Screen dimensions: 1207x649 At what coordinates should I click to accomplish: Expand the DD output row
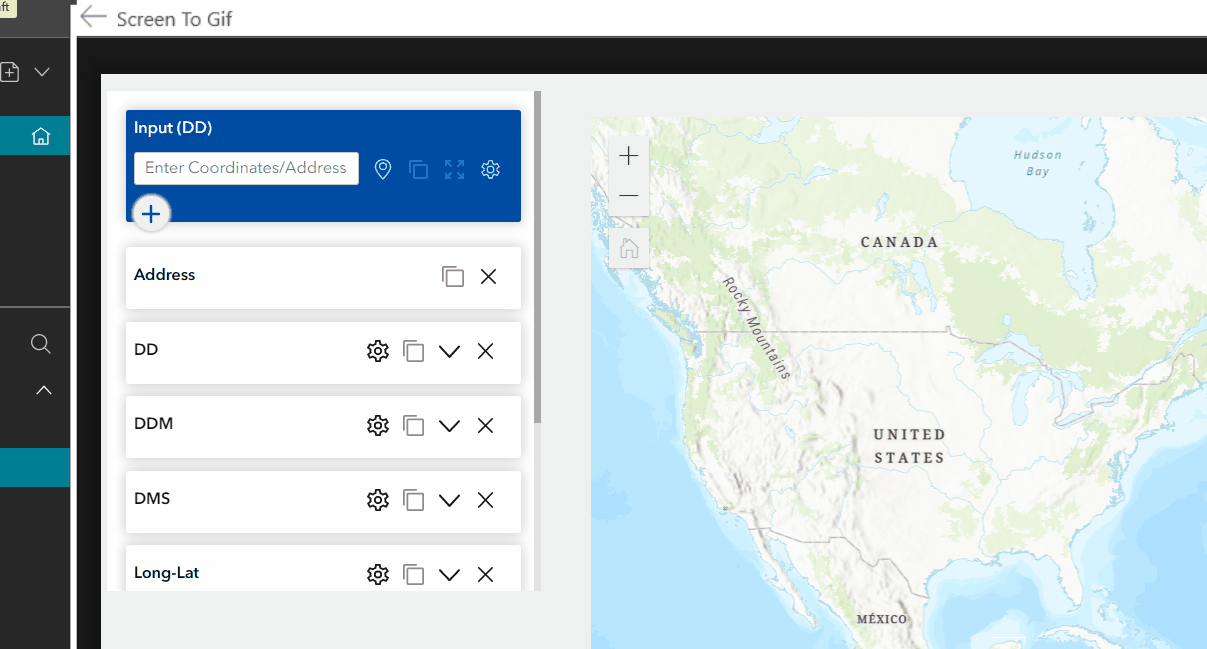tap(449, 351)
